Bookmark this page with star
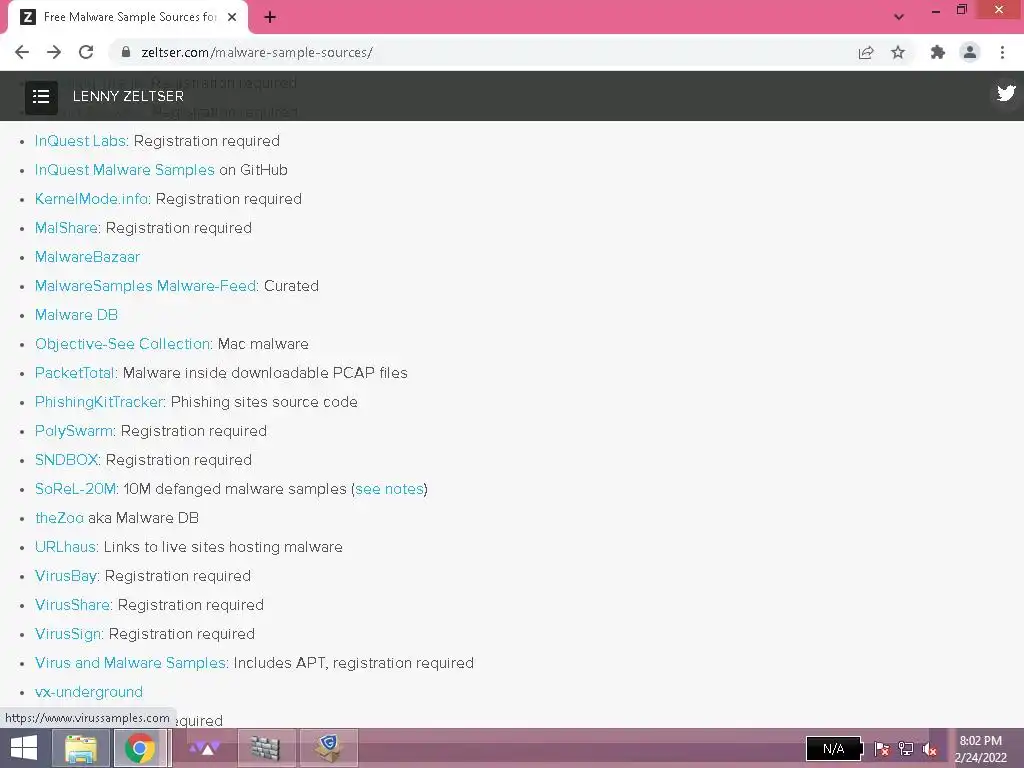 [x=898, y=52]
